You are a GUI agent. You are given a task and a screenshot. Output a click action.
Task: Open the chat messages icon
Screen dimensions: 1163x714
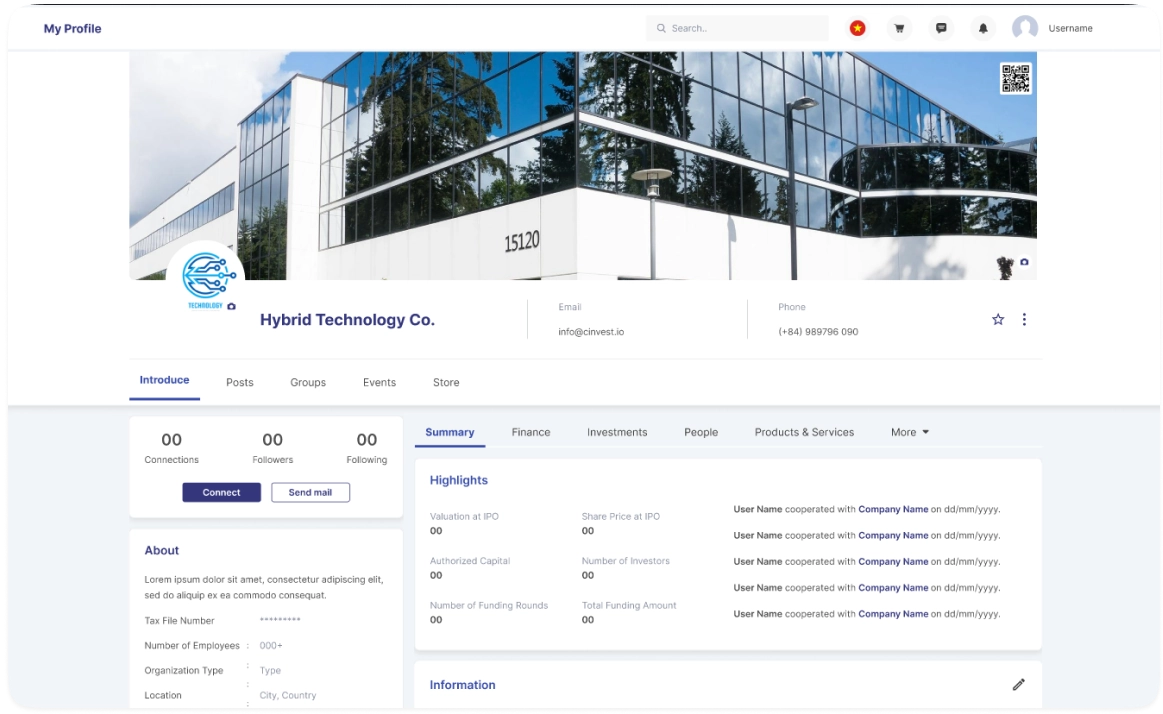pyautogui.click(x=941, y=28)
